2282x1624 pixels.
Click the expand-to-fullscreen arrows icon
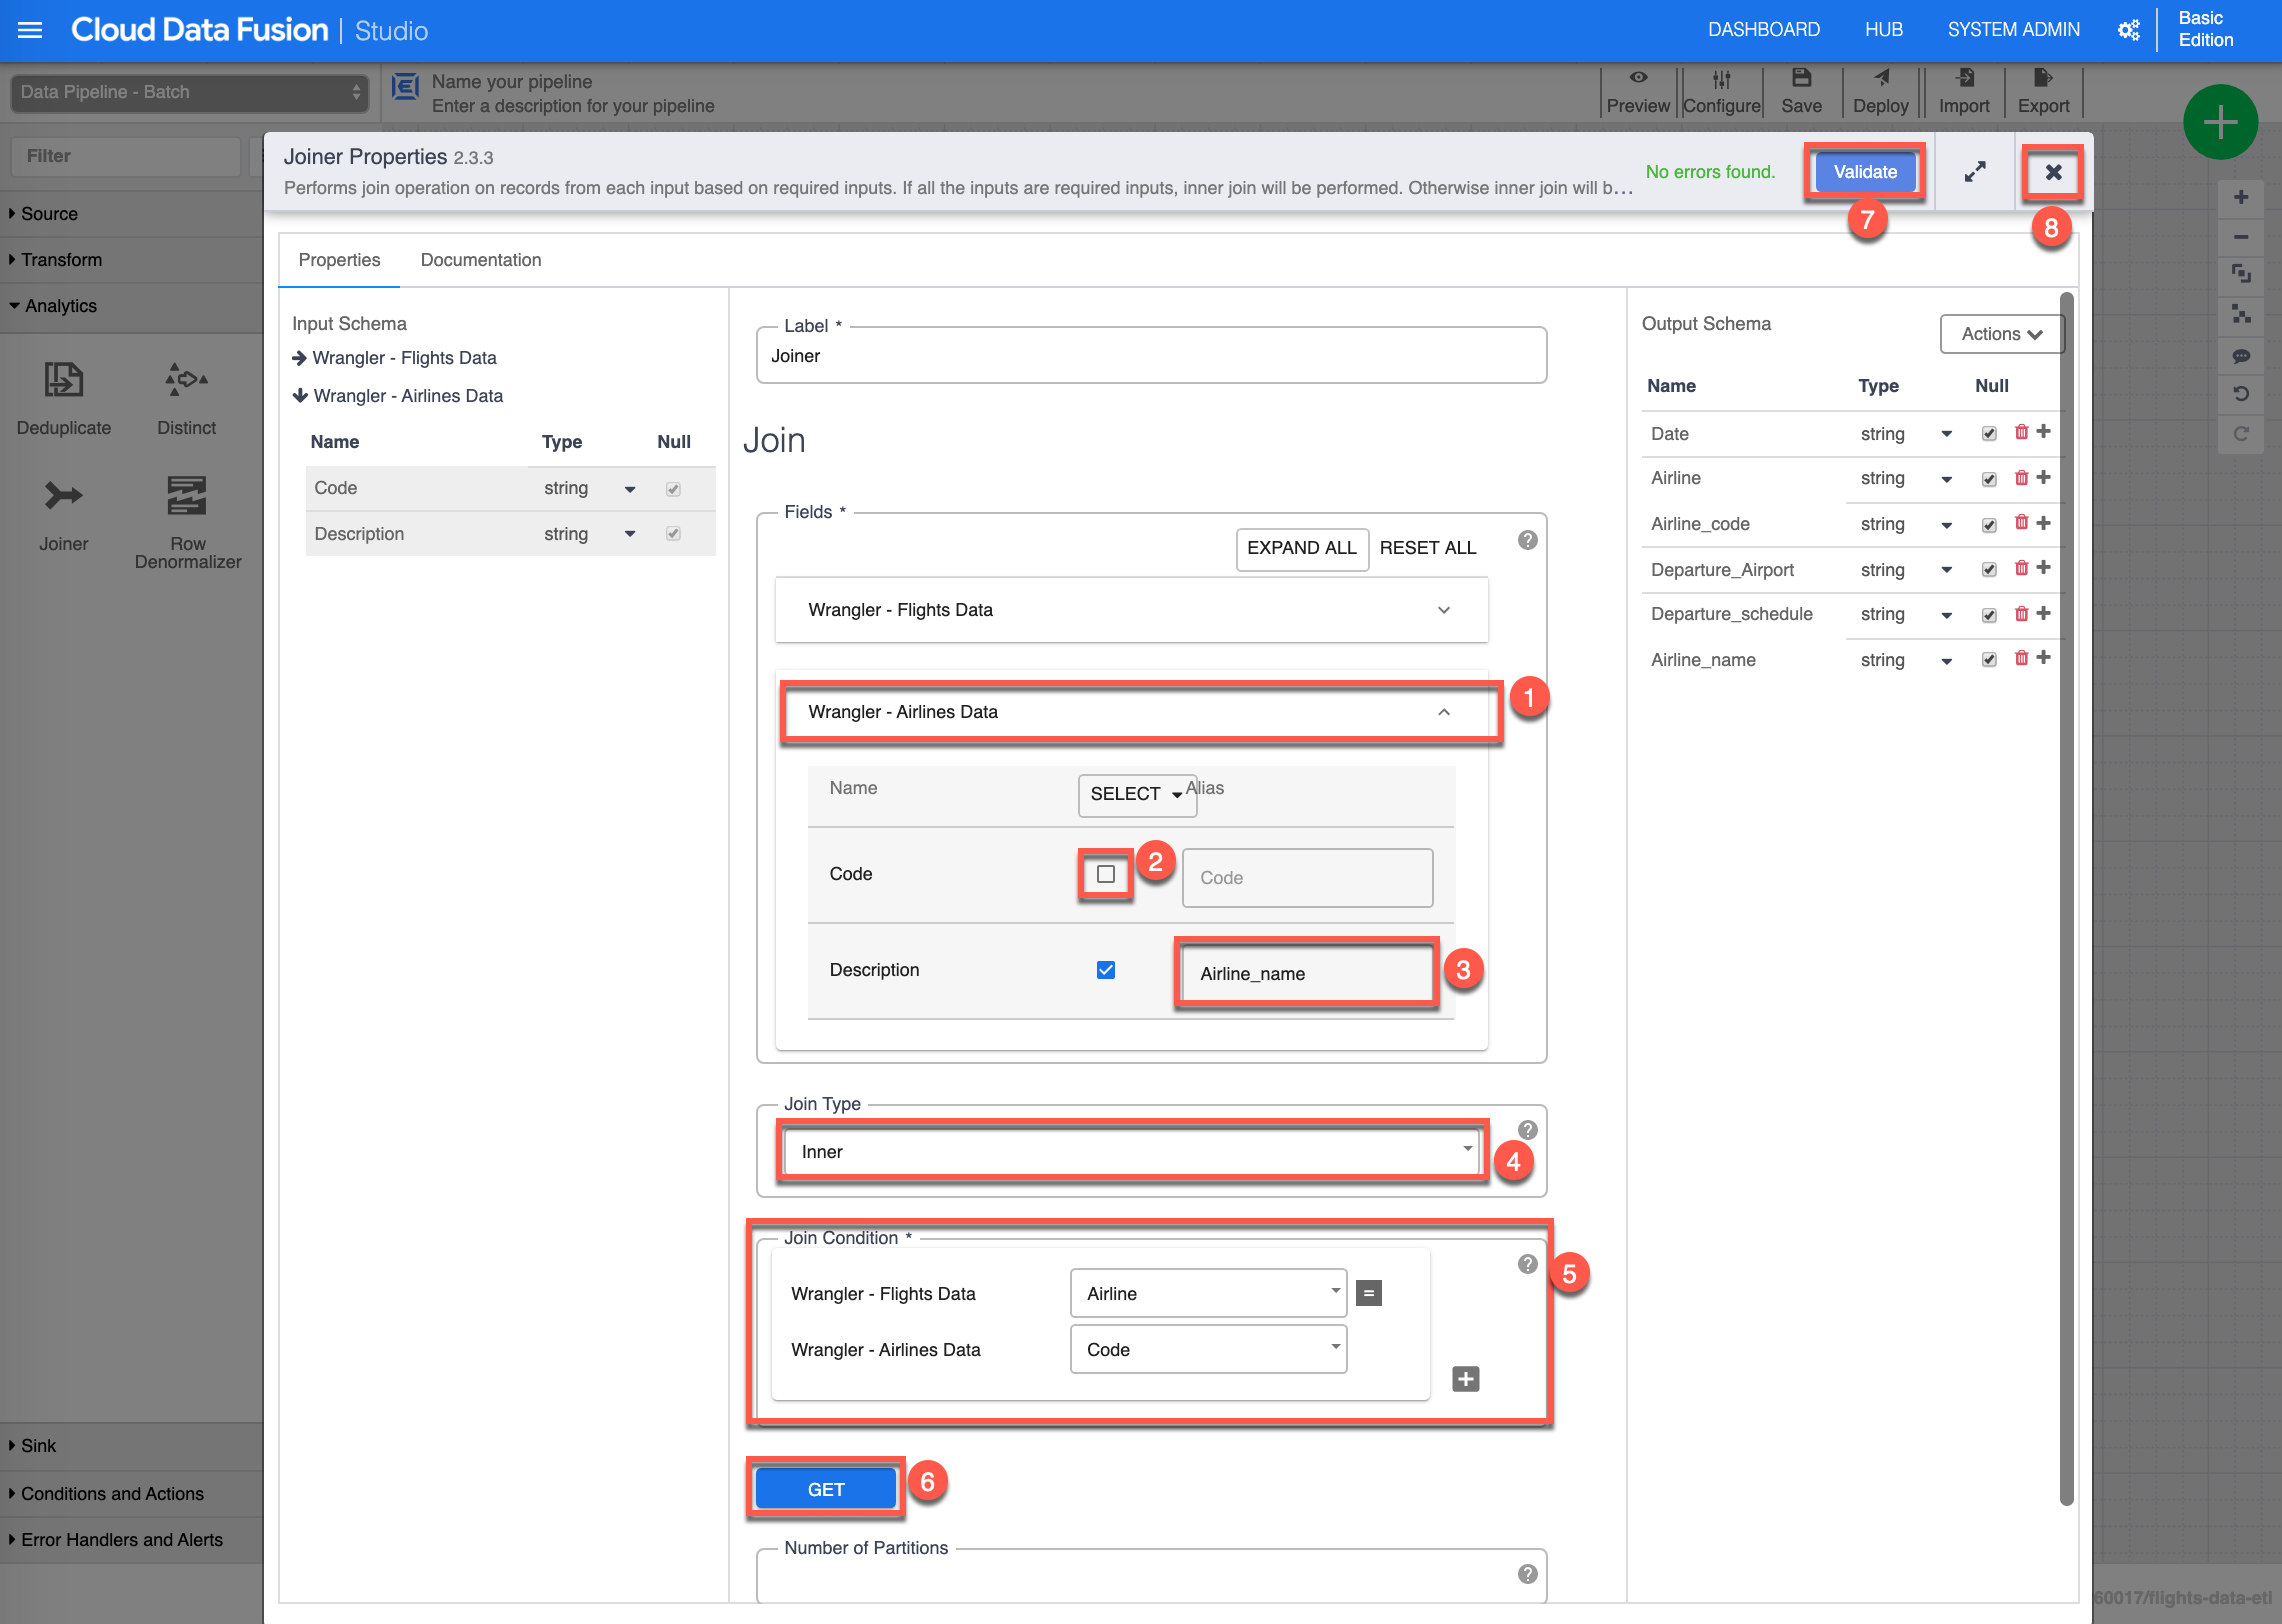(x=1974, y=172)
